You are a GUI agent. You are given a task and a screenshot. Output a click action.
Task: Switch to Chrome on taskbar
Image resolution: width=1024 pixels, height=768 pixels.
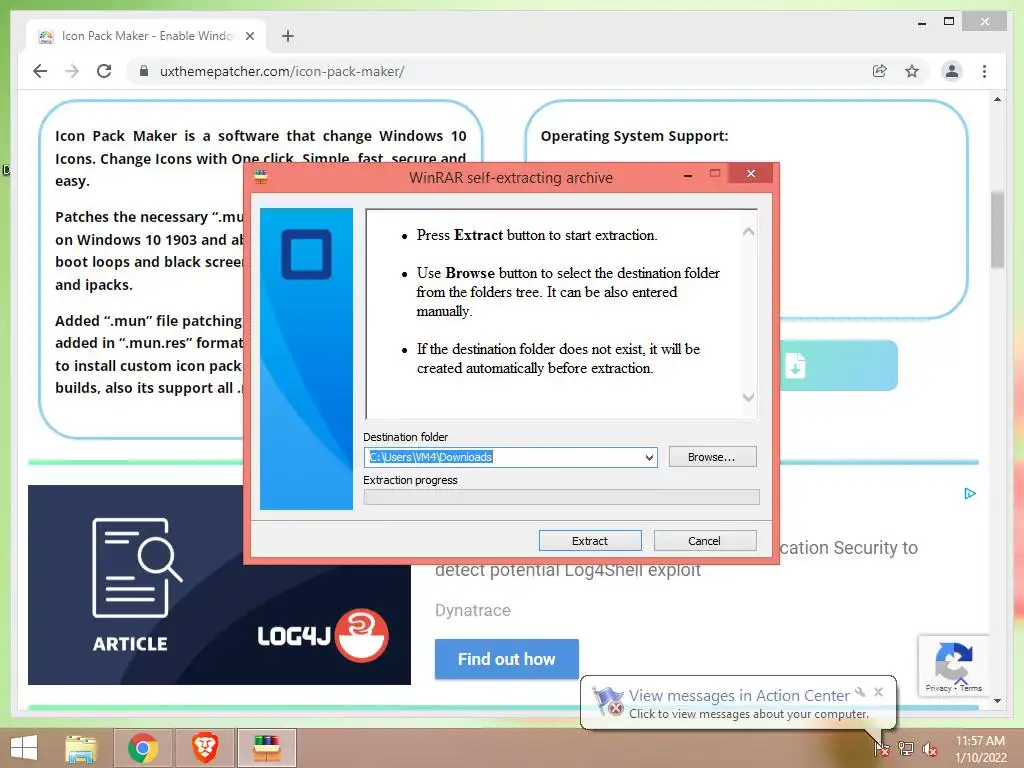click(x=142, y=748)
